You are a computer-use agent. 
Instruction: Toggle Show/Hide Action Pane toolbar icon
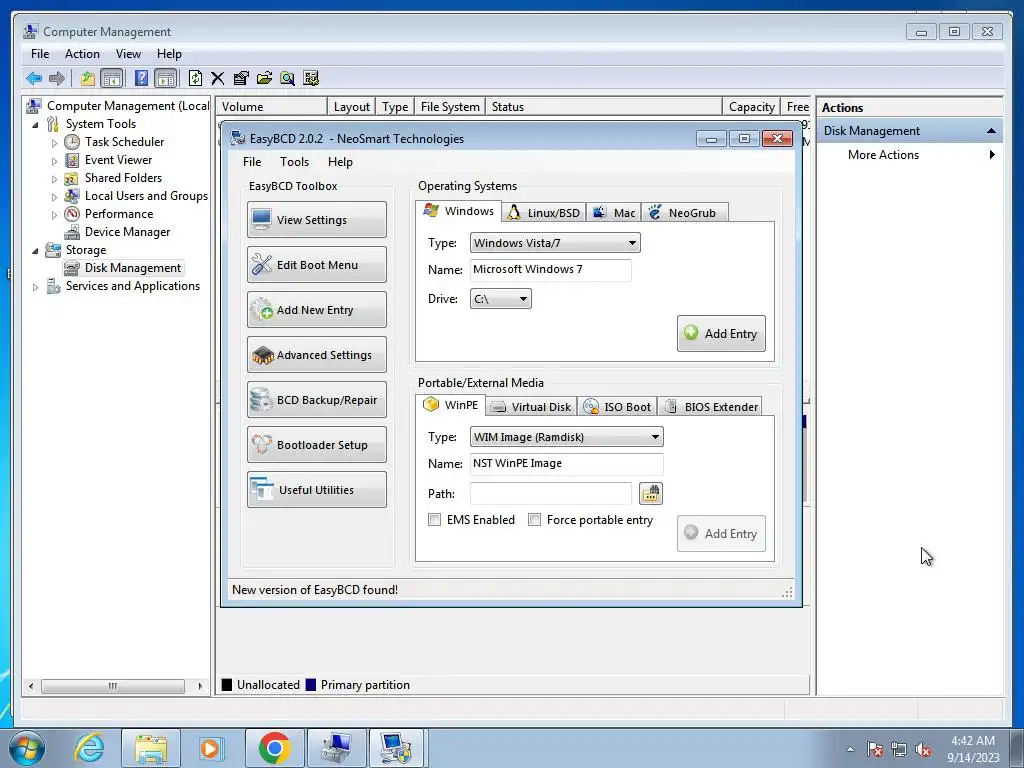click(166, 78)
